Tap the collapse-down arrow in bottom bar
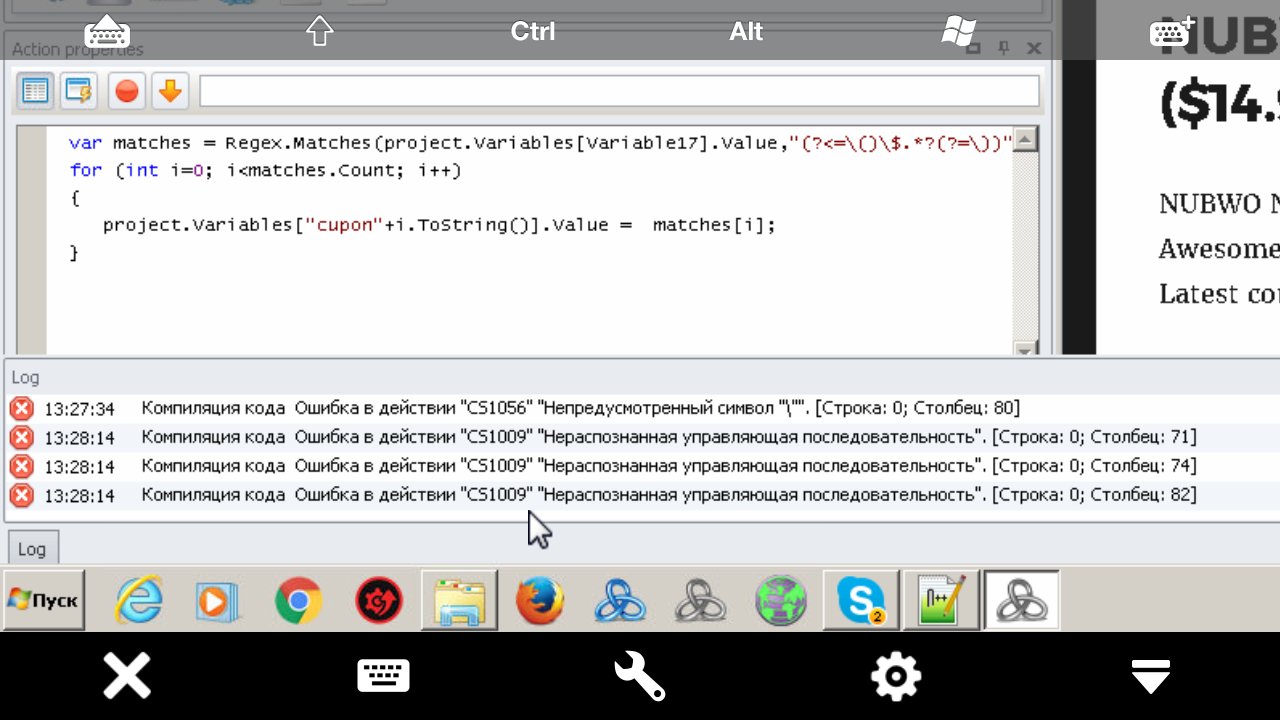This screenshot has width=1280, height=720. click(1151, 676)
